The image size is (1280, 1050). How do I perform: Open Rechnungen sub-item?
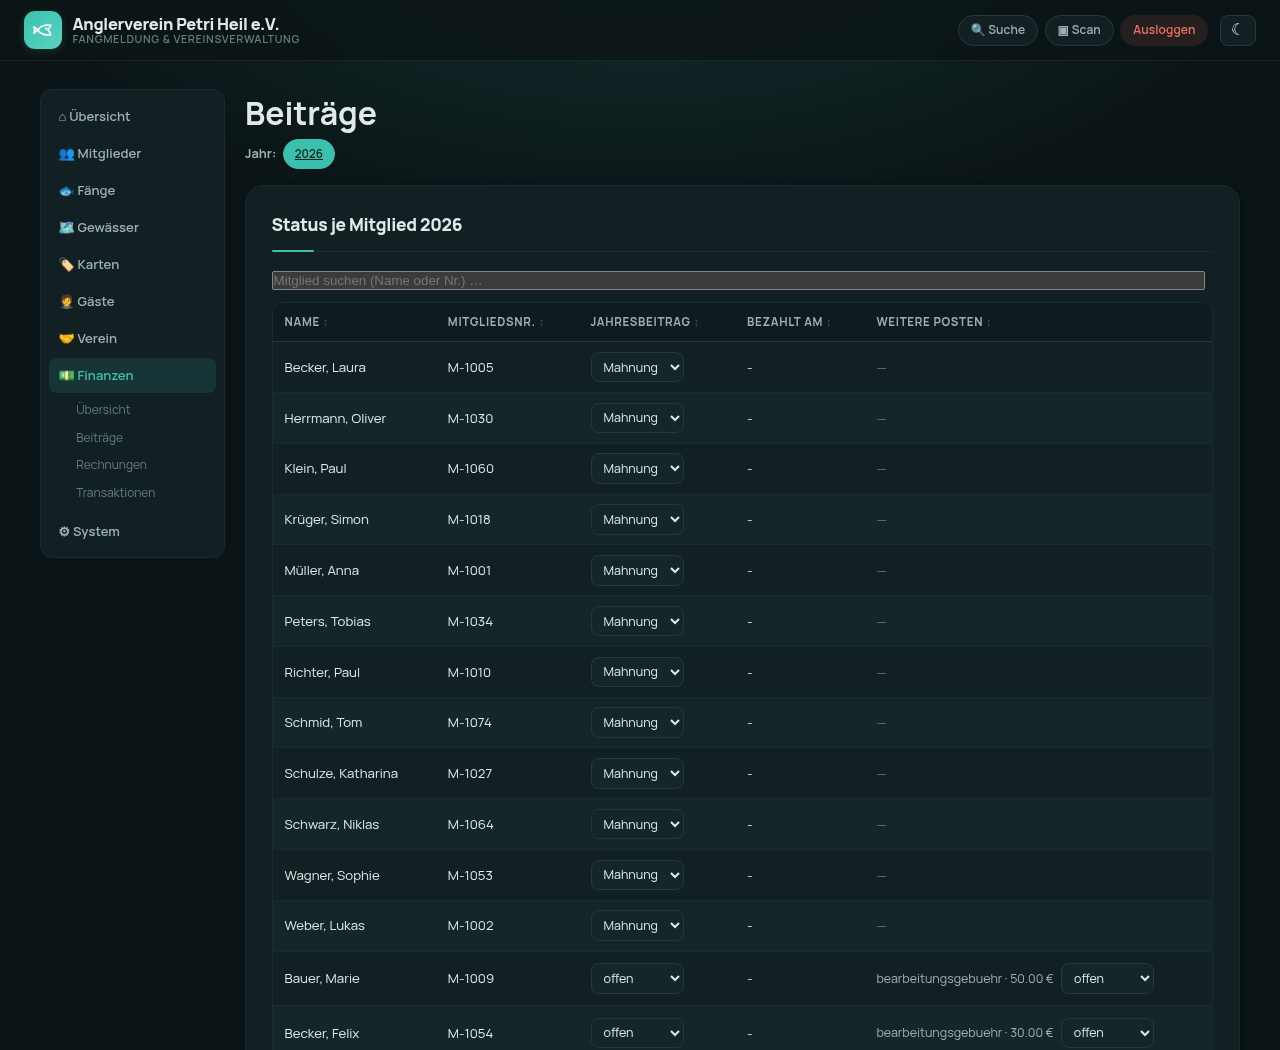click(x=111, y=465)
